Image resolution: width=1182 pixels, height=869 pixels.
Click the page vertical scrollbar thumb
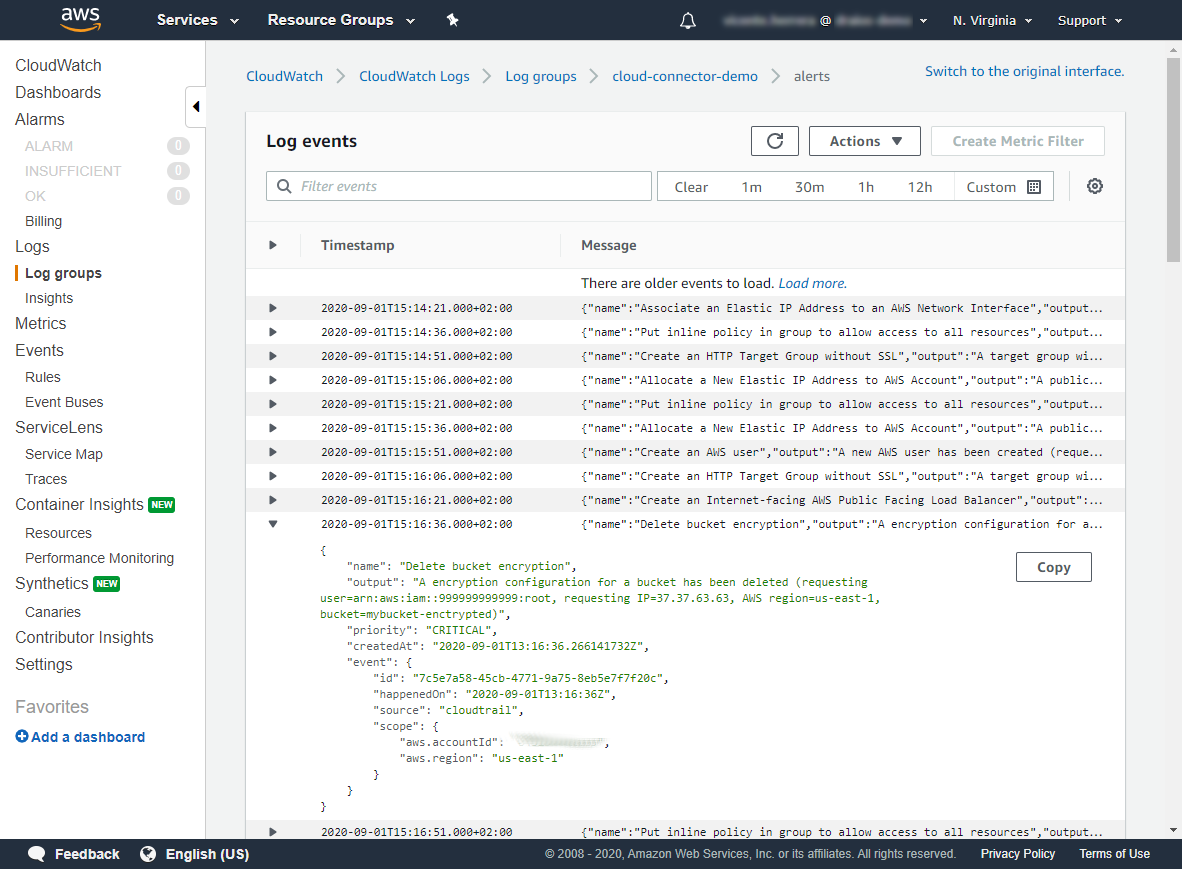tap(1173, 159)
